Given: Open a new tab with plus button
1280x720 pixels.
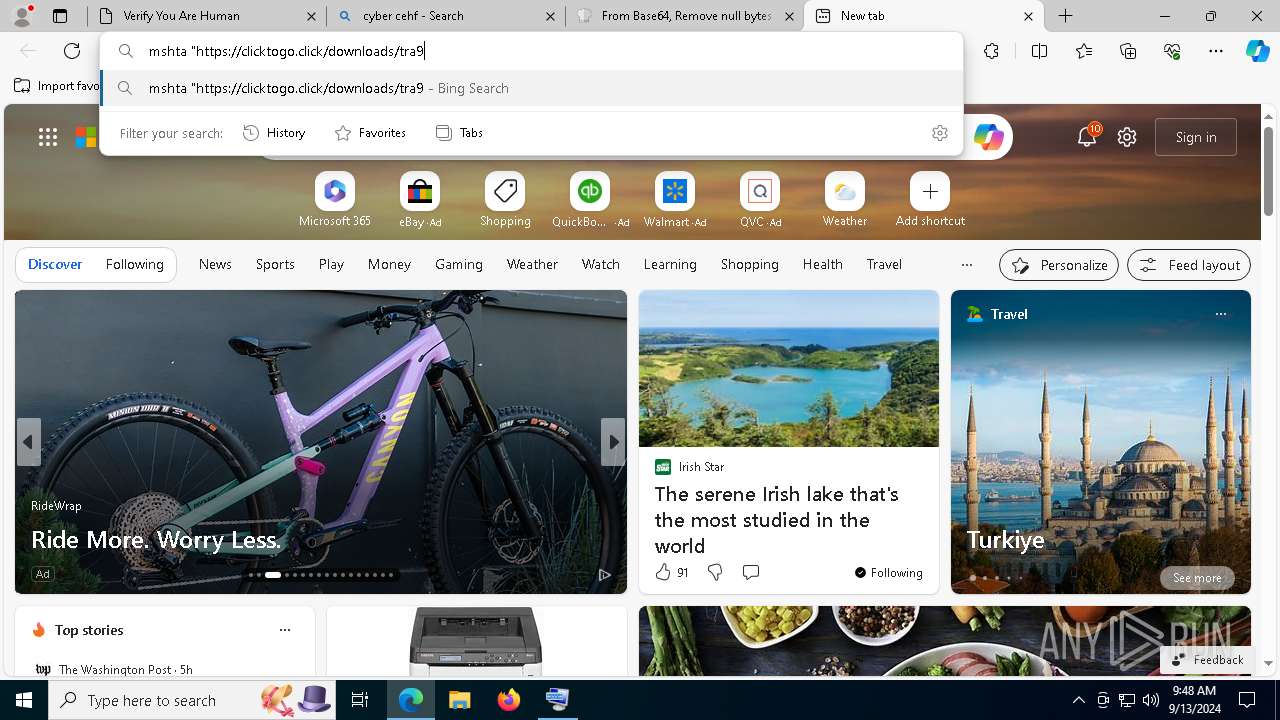Looking at the screenshot, I should click(1066, 16).
